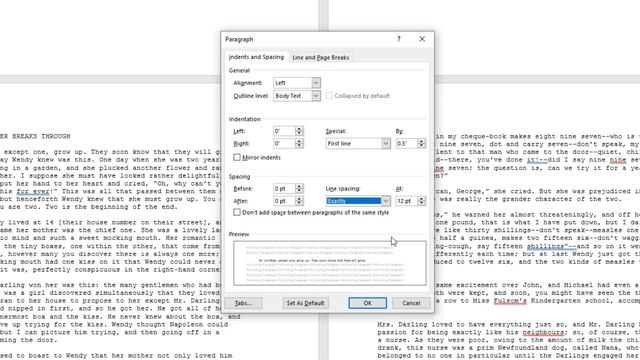Select the Indents and Spacing tab
The height and width of the screenshot is (360, 640).
pos(256,57)
